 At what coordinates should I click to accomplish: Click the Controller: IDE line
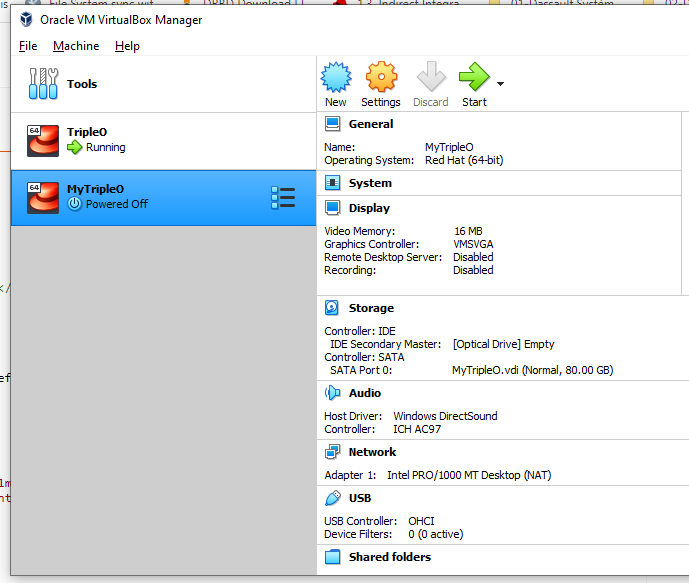coord(360,331)
